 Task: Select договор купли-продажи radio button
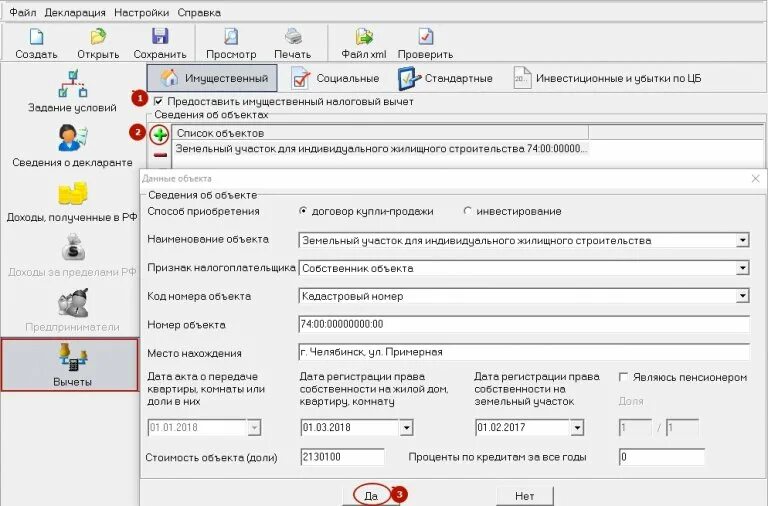pyautogui.click(x=303, y=211)
